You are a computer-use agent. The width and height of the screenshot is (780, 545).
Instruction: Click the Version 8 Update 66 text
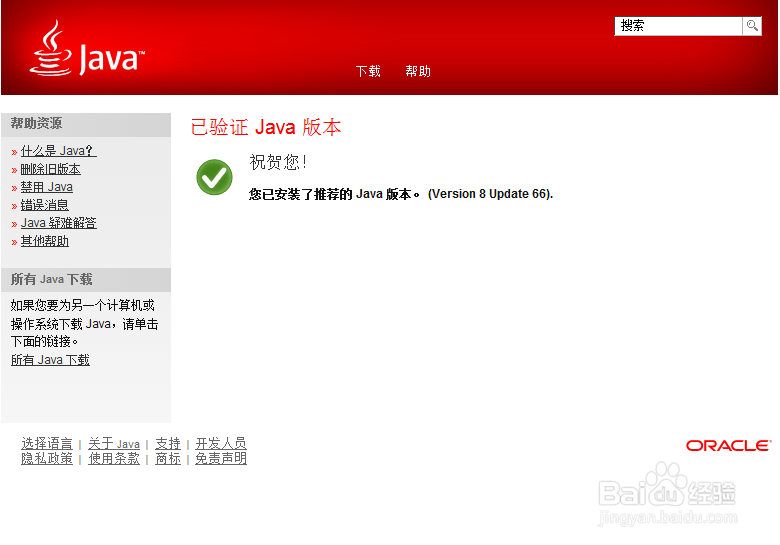pos(490,194)
